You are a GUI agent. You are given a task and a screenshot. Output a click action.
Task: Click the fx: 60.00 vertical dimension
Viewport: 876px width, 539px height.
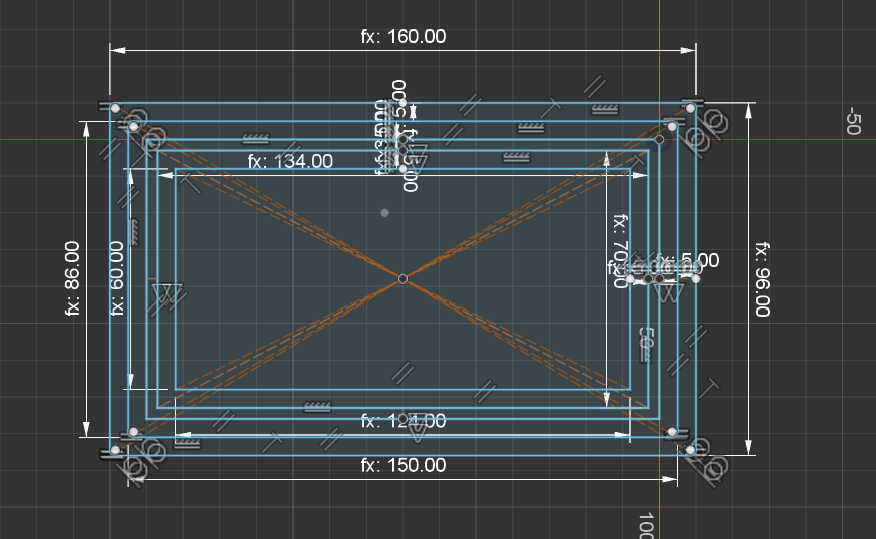click(118, 278)
